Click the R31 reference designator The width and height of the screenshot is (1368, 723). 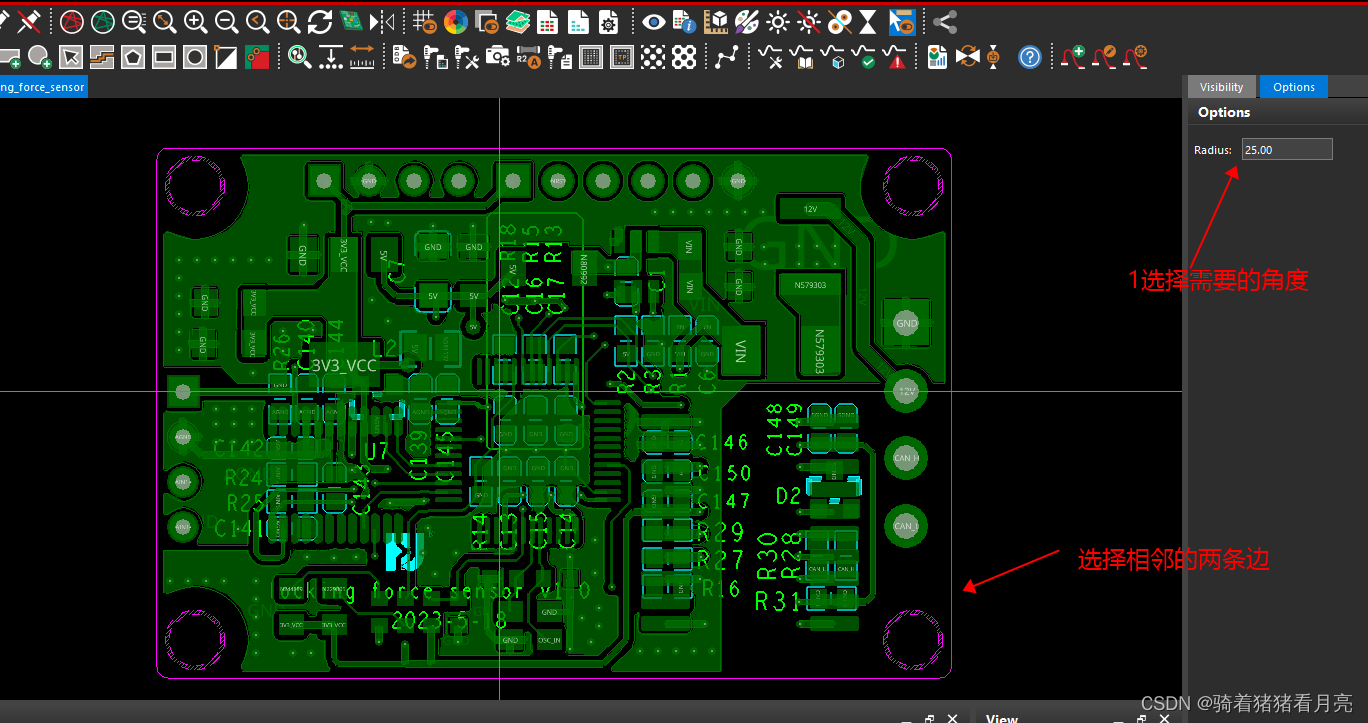[x=777, y=601]
